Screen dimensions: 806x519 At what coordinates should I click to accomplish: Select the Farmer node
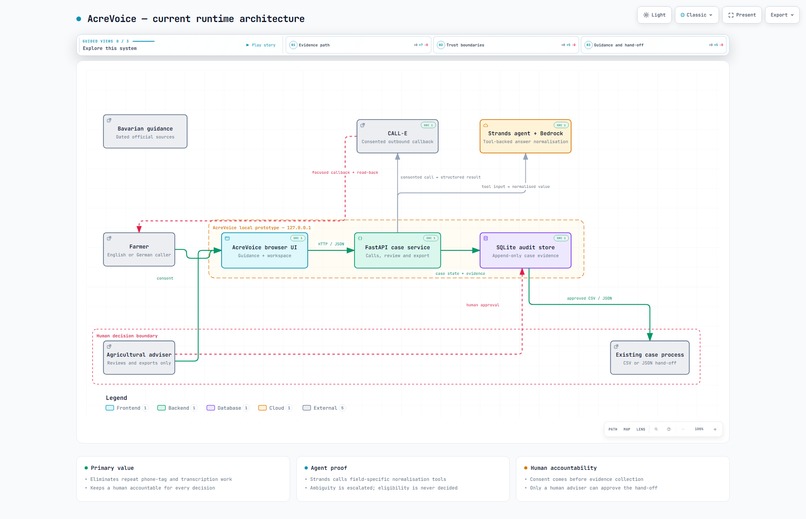[x=139, y=250]
